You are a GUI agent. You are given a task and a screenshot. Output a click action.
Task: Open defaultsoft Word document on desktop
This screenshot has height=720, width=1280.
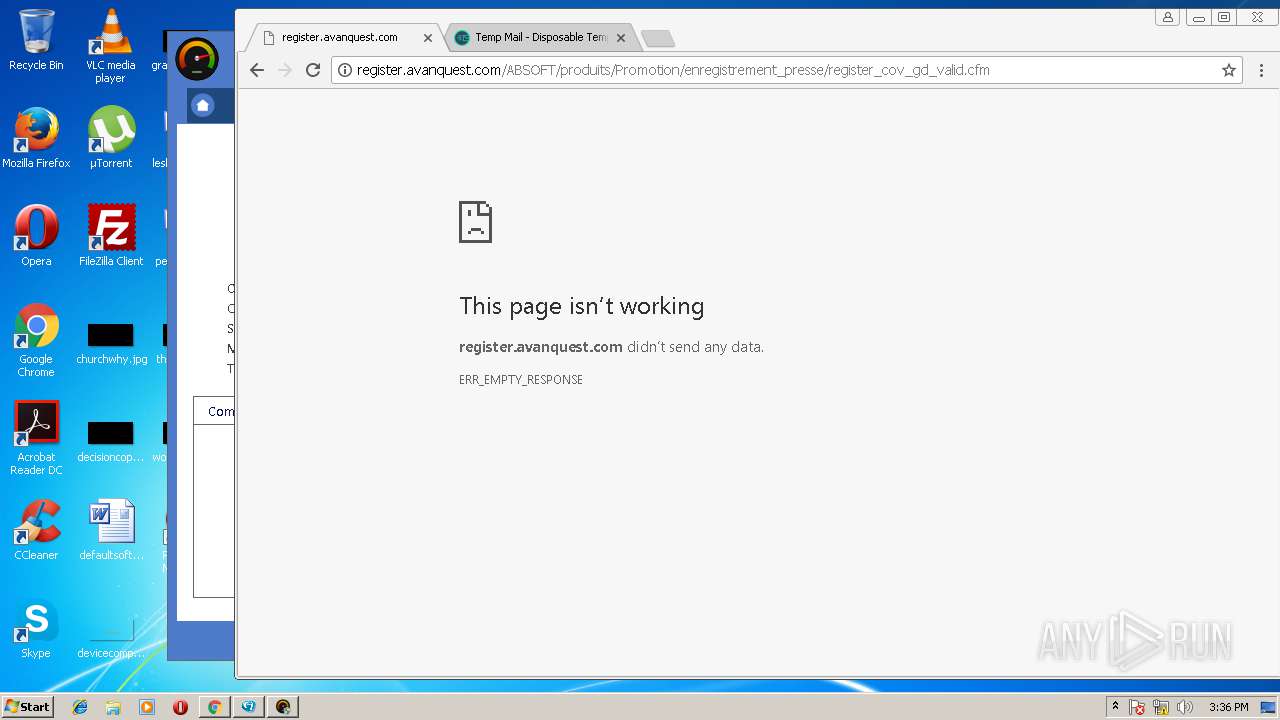(110, 530)
